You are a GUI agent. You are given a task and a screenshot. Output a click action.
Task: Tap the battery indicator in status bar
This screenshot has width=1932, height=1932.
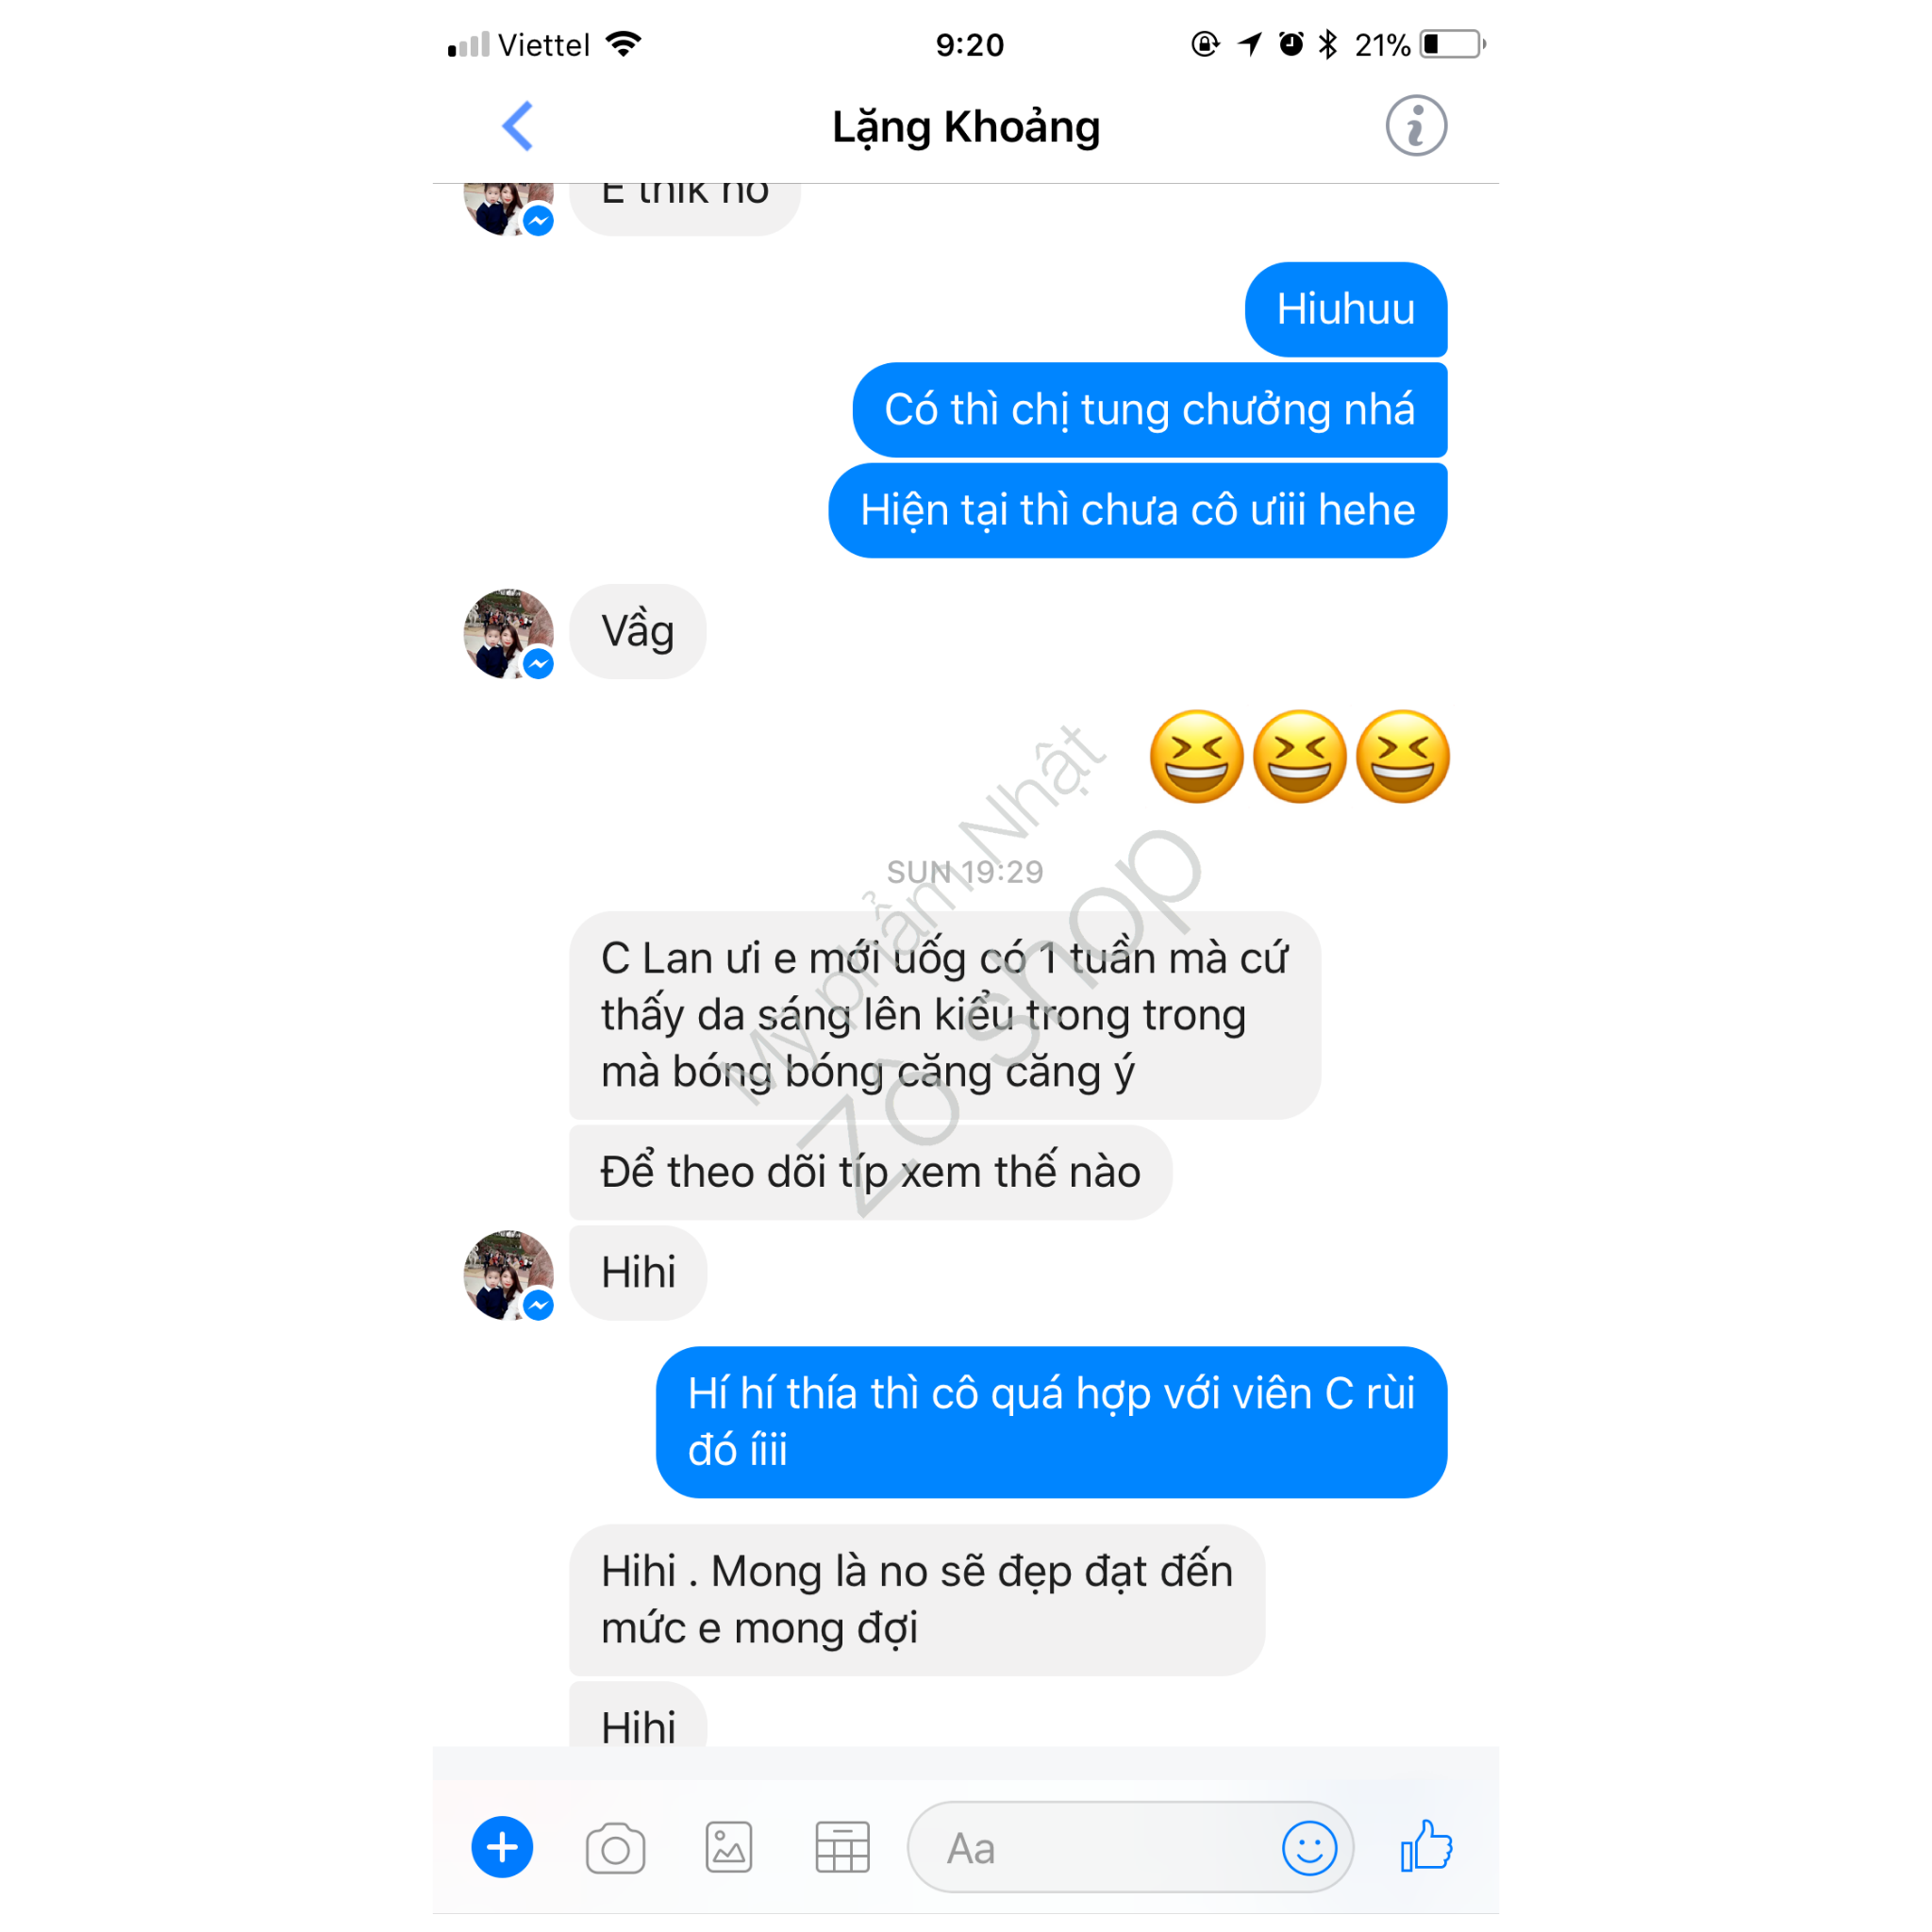pos(1453,44)
